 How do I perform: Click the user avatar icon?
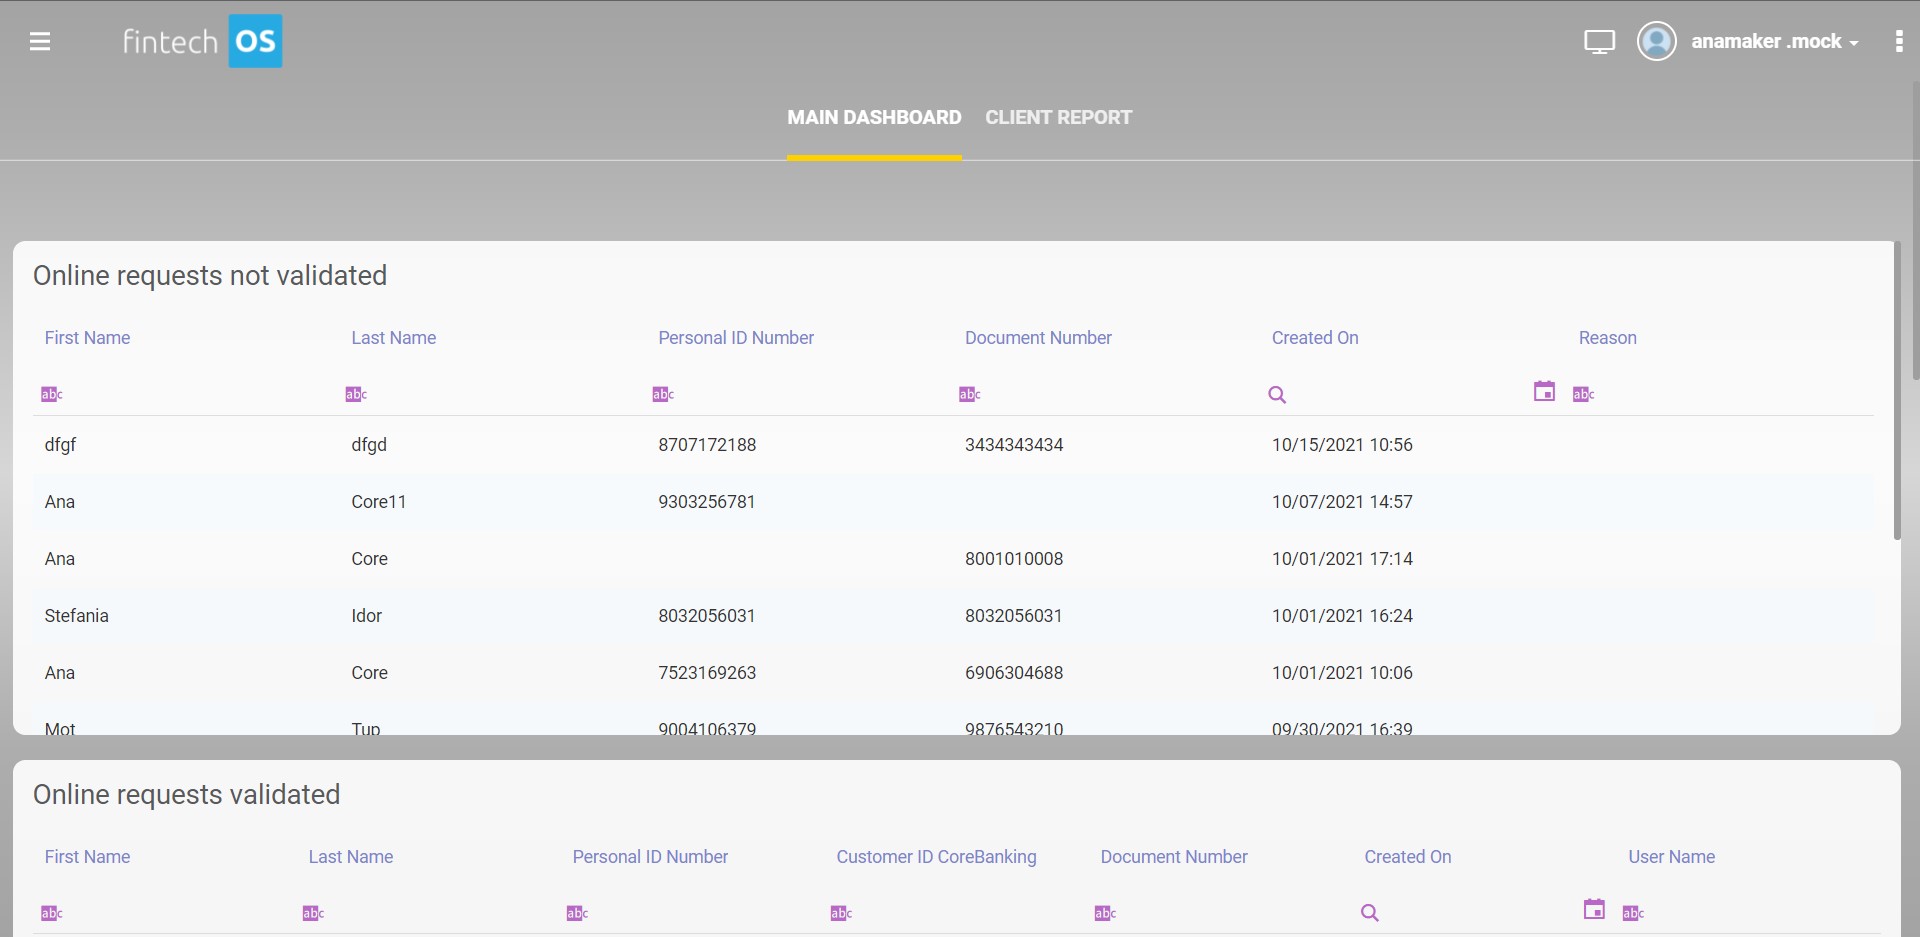click(1656, 41)
